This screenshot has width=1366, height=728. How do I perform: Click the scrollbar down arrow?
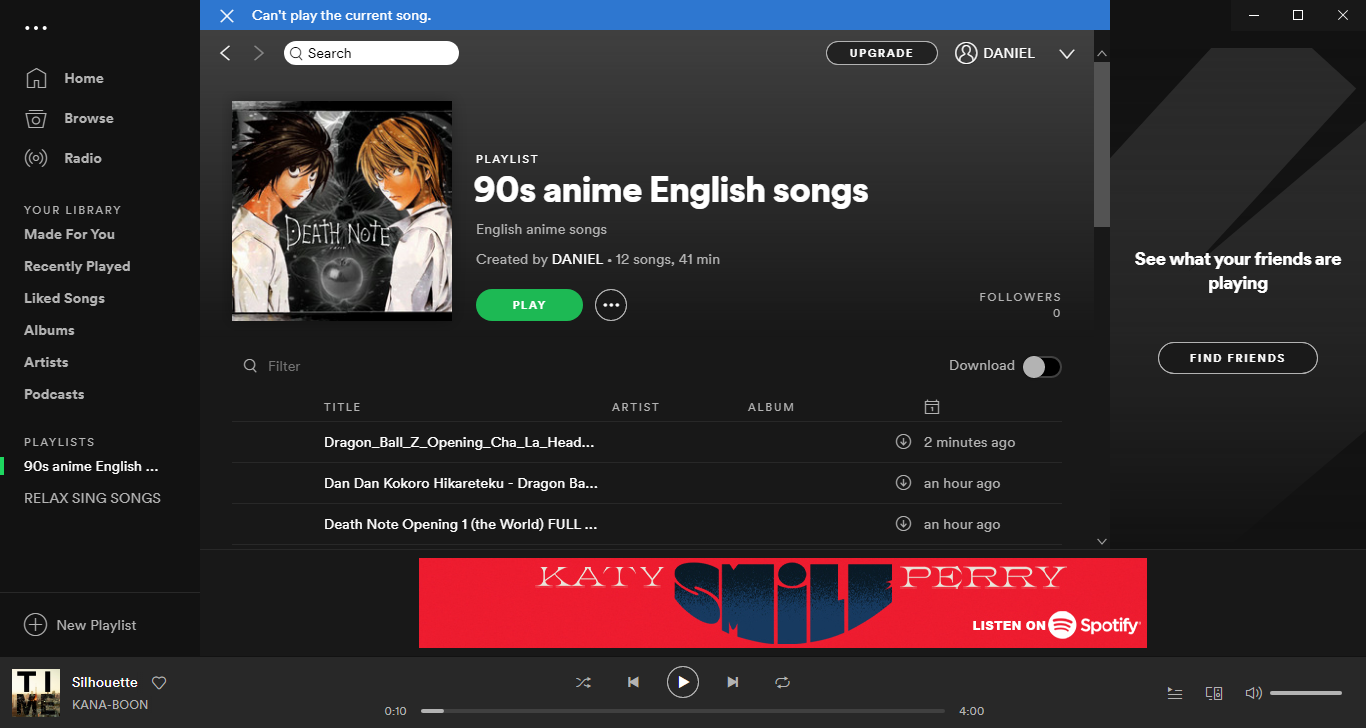1102,541
